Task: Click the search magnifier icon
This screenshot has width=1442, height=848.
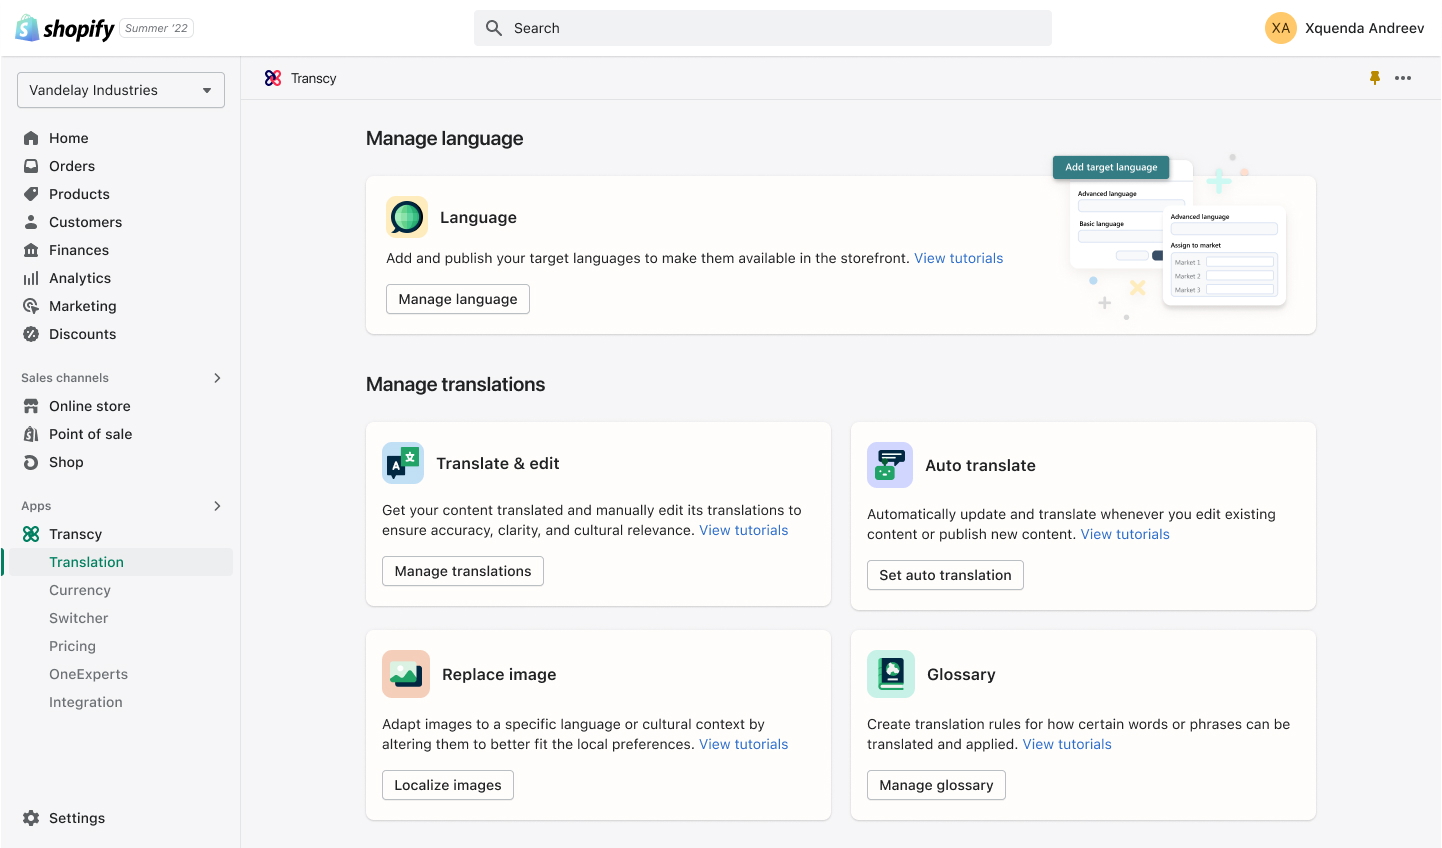Action: tap(494, 28)
